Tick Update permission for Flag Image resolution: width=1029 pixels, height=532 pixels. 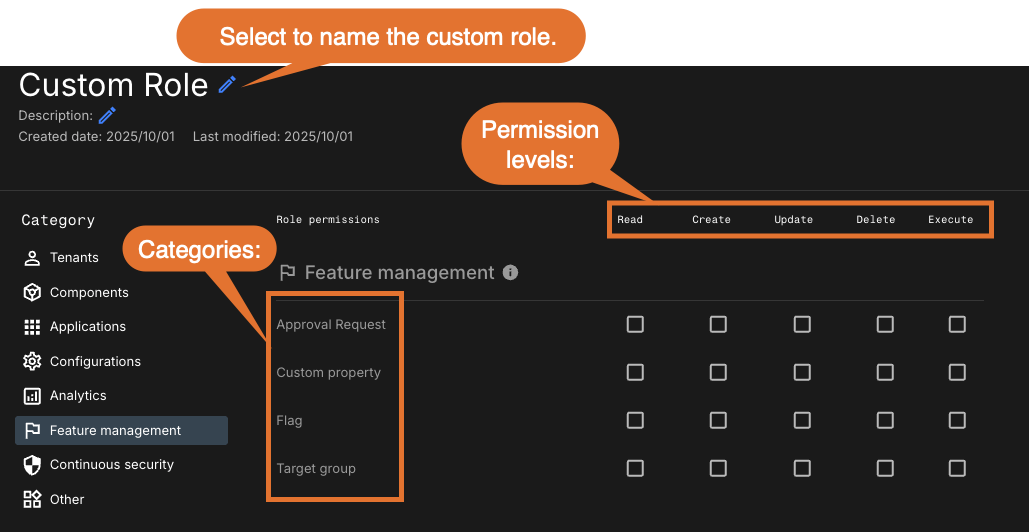click(802, 420)
